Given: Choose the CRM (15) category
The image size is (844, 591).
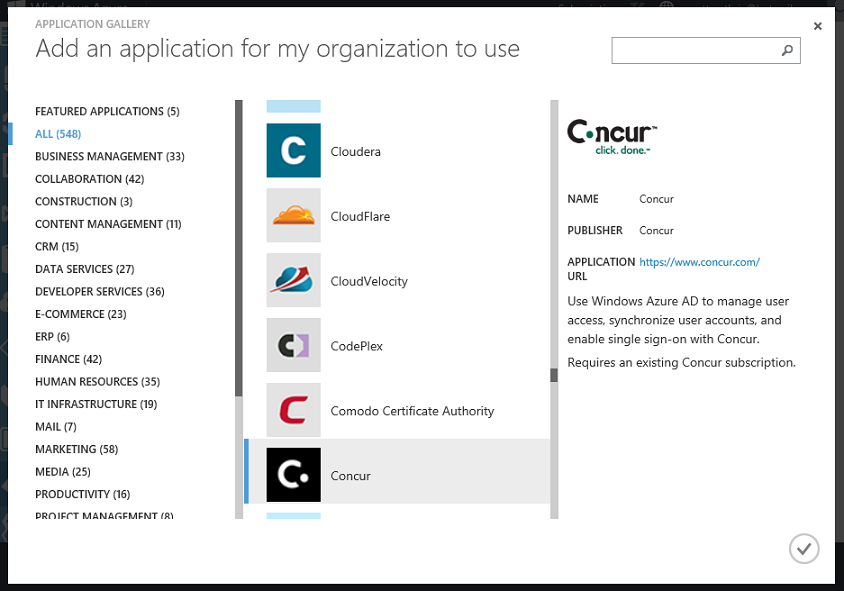Looking at the screenshot, I should point(57,247).
